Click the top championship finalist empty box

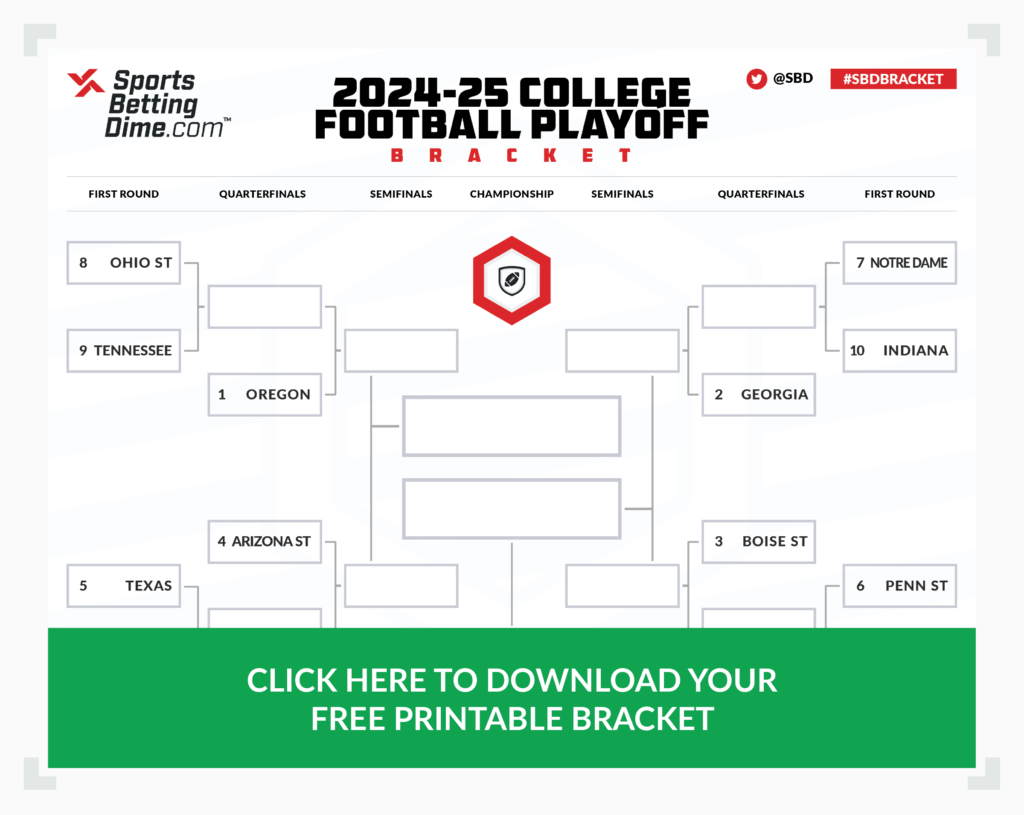coord(511,426)
